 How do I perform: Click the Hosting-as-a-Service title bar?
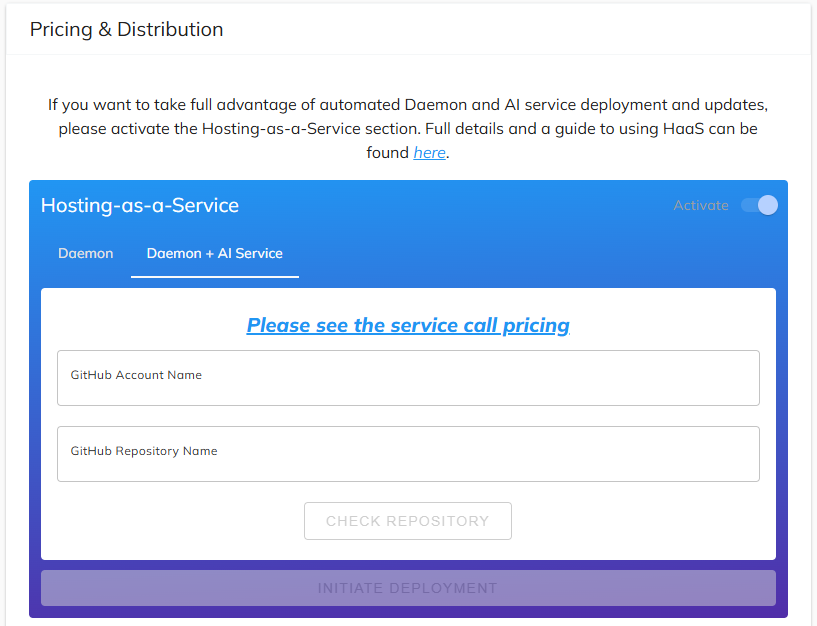click(x=139, y=205)
